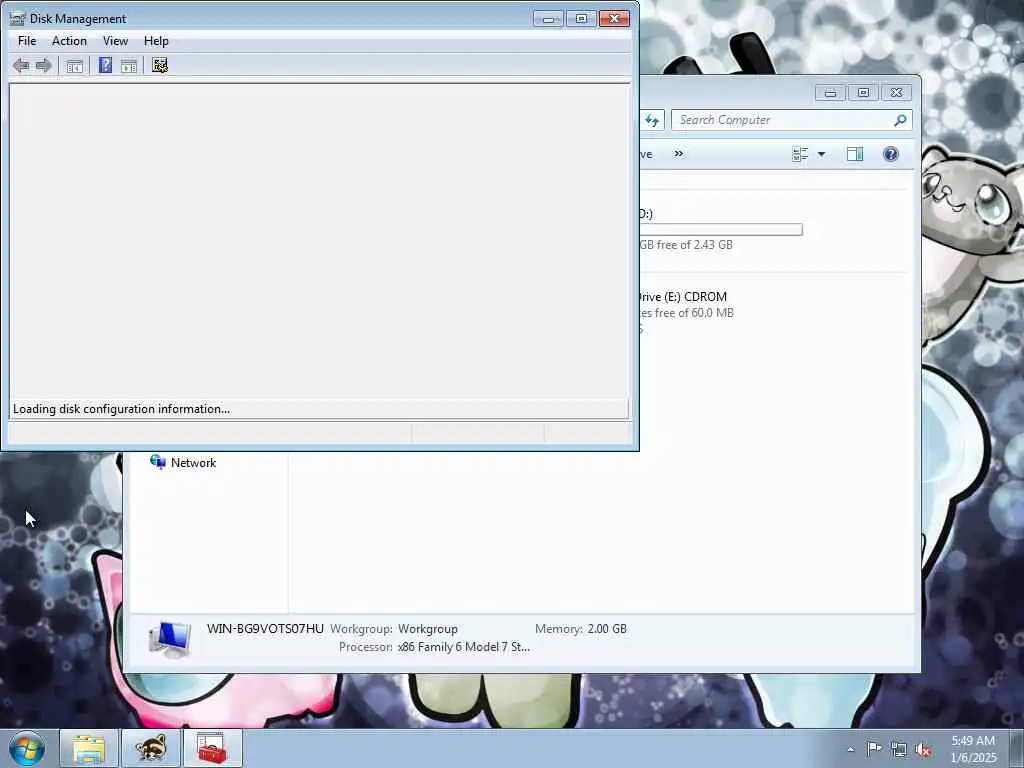Toggle the preview pane icon in Explorer
This screenshot has width=1024, height=768.
[855, 154]
